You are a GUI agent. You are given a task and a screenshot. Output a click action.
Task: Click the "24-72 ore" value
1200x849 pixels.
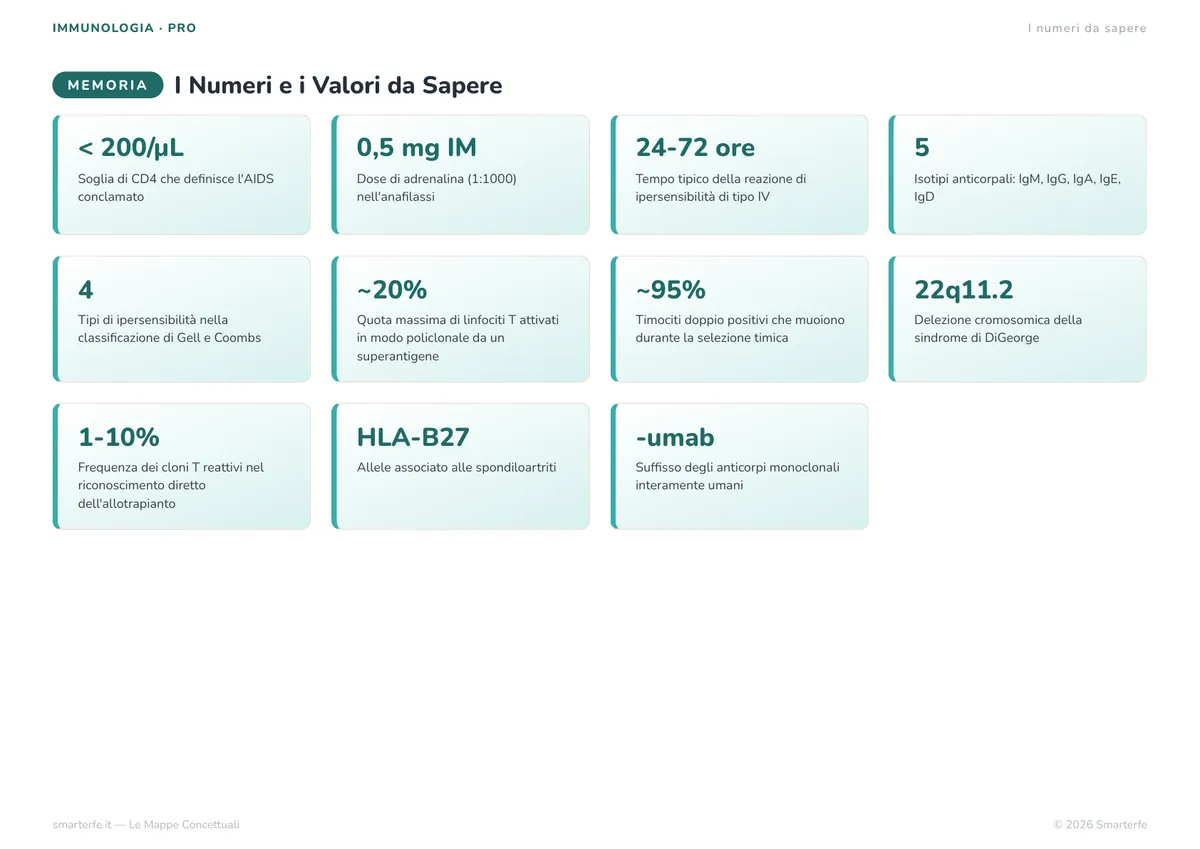click(x=695, y=148)
